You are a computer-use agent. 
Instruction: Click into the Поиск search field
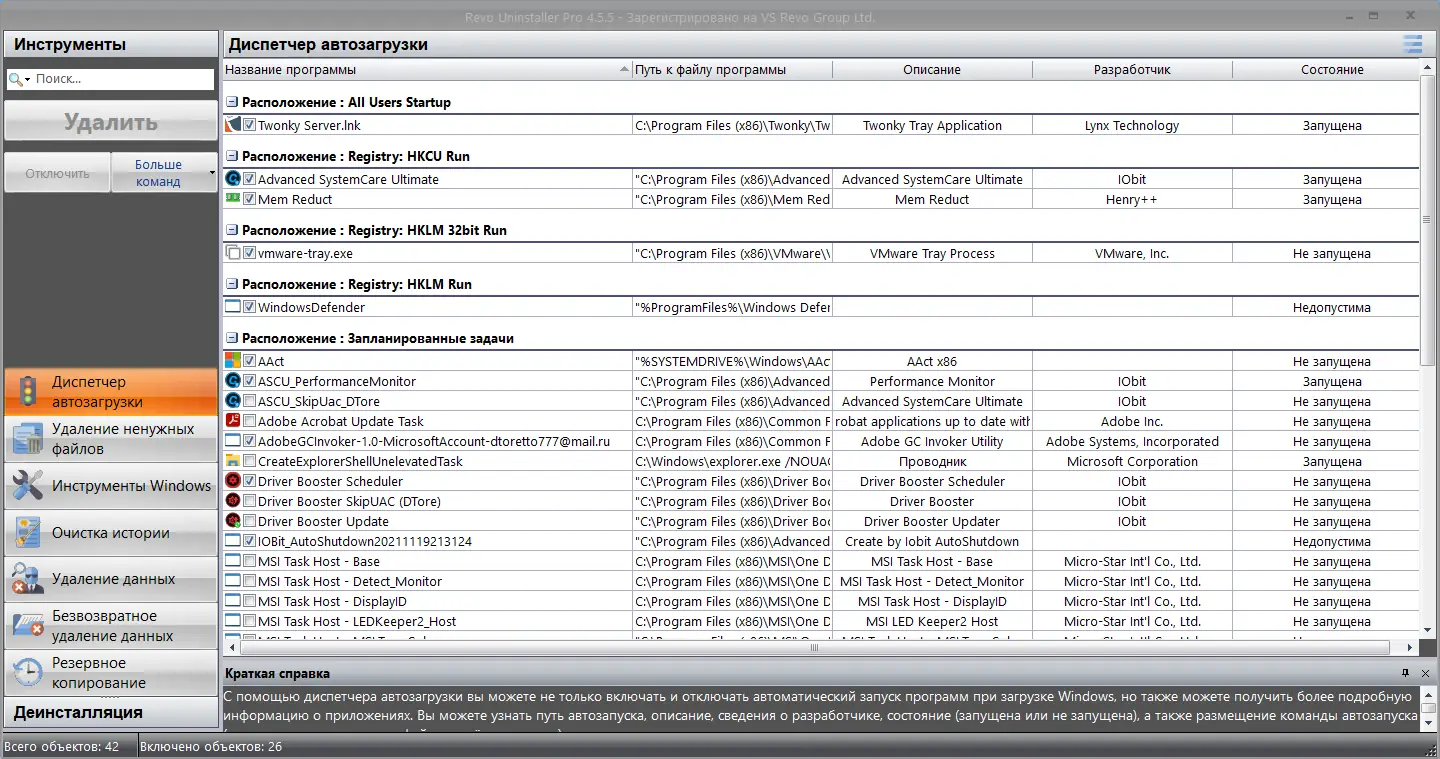122,79
